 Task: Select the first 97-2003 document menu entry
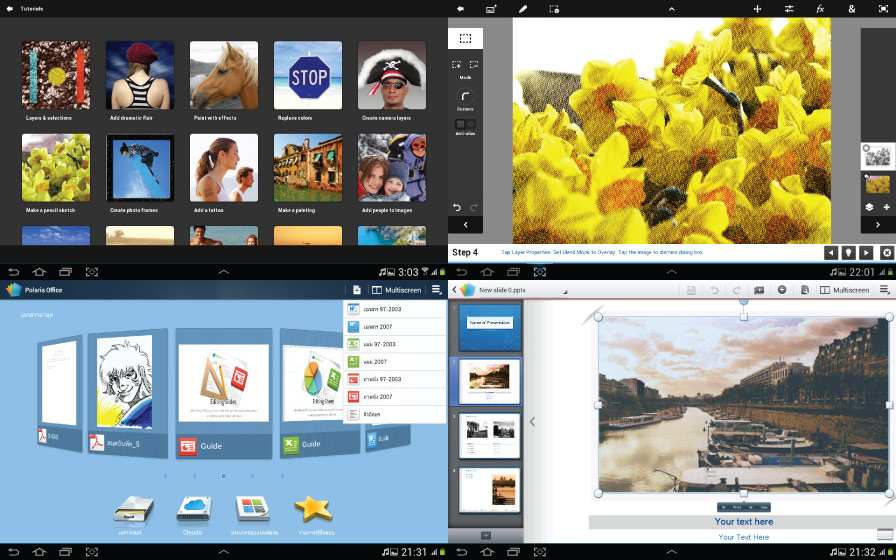(x=394, y=310)
